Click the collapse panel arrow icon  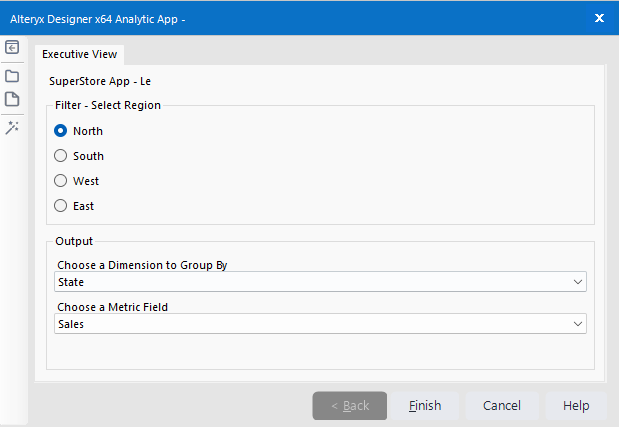[x=12, y=48]
